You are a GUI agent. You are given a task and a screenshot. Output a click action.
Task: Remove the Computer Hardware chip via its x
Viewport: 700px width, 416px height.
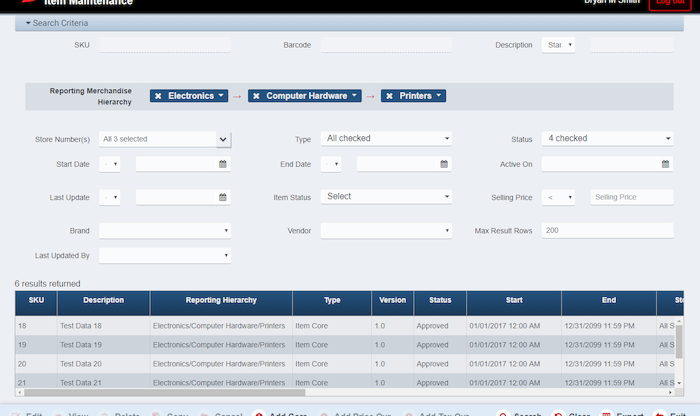[x=256, y=96]
